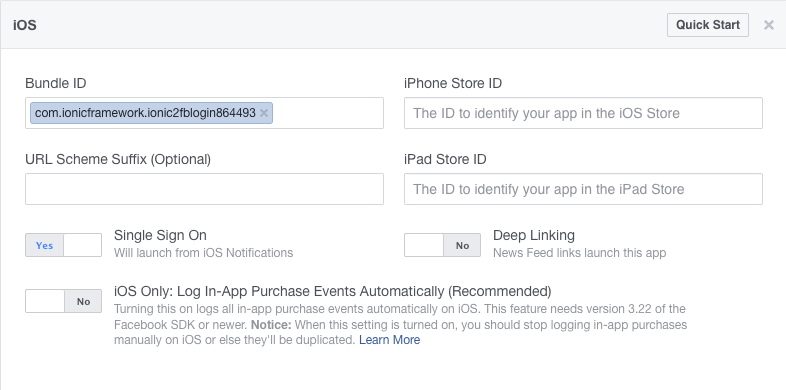Click the Bundle ID field's empty area
The width and height of the screenshot is (786, 390).
pyautogui.click(x=328, y=113)
